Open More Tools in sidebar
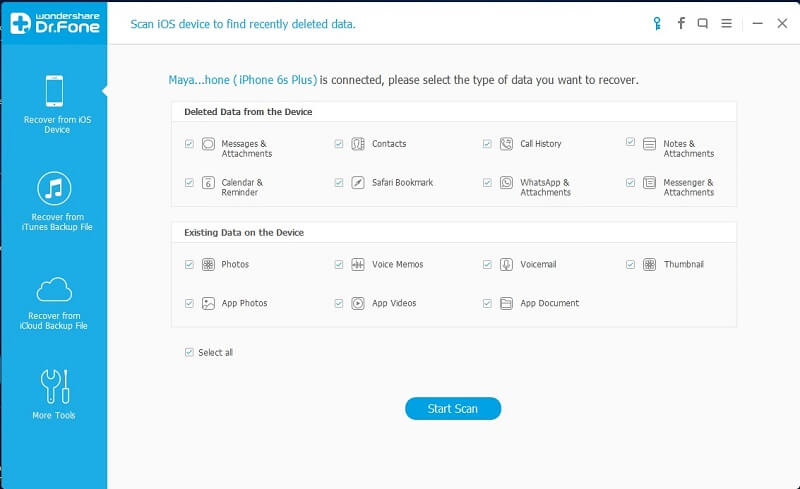The height and width of the screenshot is (489, 800). tap(54, 393)
